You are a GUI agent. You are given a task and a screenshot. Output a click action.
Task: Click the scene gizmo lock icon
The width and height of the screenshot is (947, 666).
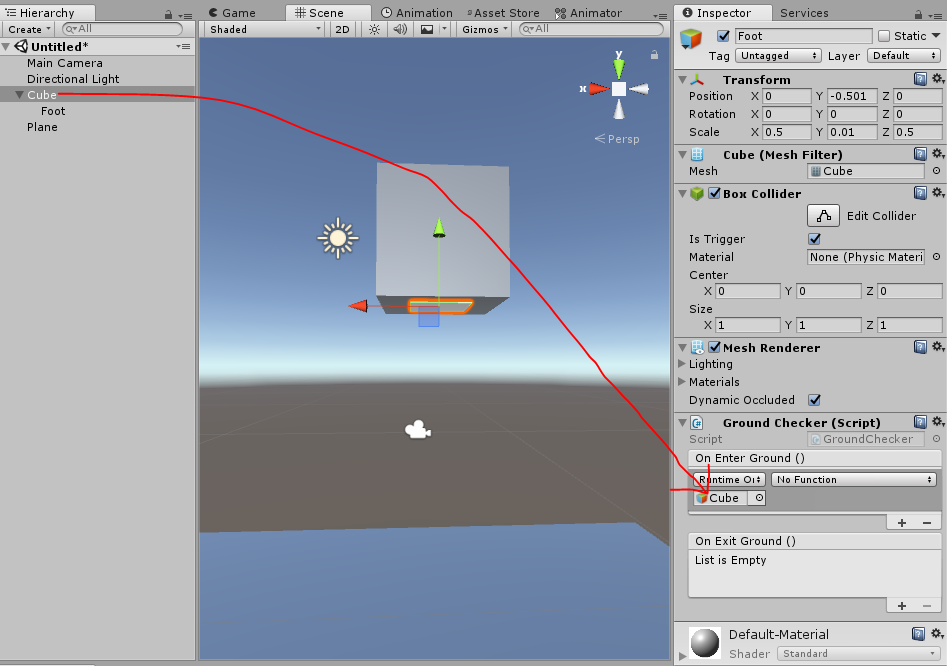(654, 55)
